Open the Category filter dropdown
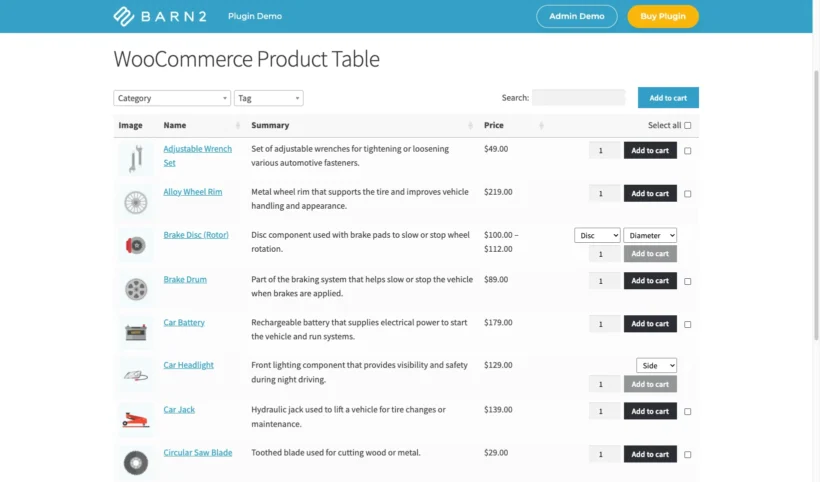The height and width of the screenshot is (482, 820). click(x=172, y=98)
